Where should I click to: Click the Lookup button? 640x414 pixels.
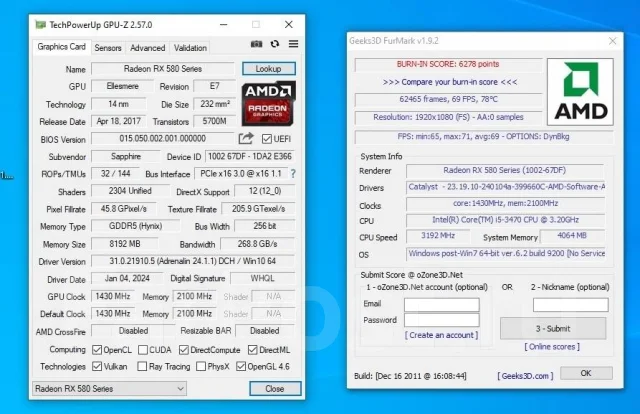pos(269,69)
